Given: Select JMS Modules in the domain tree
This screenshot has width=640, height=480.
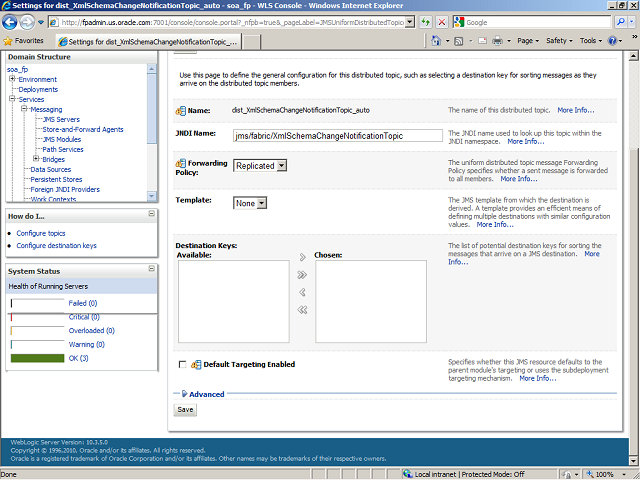Looking at the screenshot, I should tap(61, 139).
